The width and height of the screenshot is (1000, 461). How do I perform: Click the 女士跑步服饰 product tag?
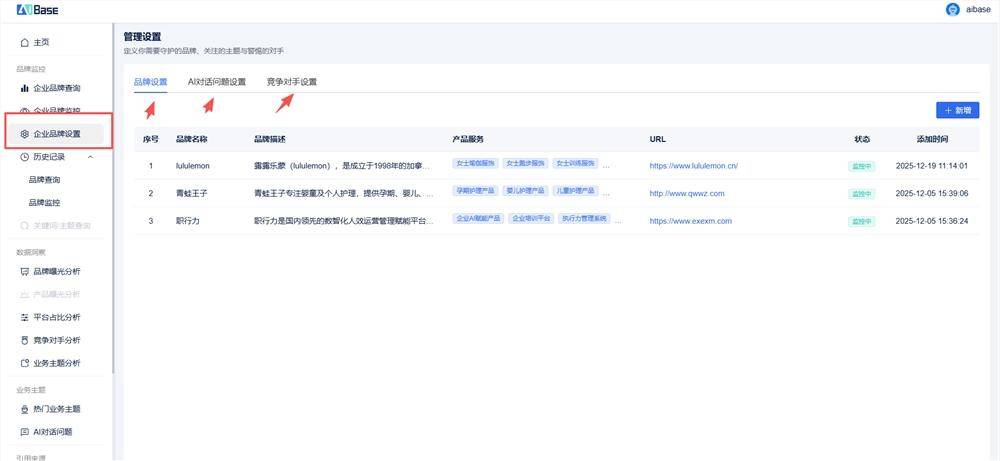[x=526, y=163]
